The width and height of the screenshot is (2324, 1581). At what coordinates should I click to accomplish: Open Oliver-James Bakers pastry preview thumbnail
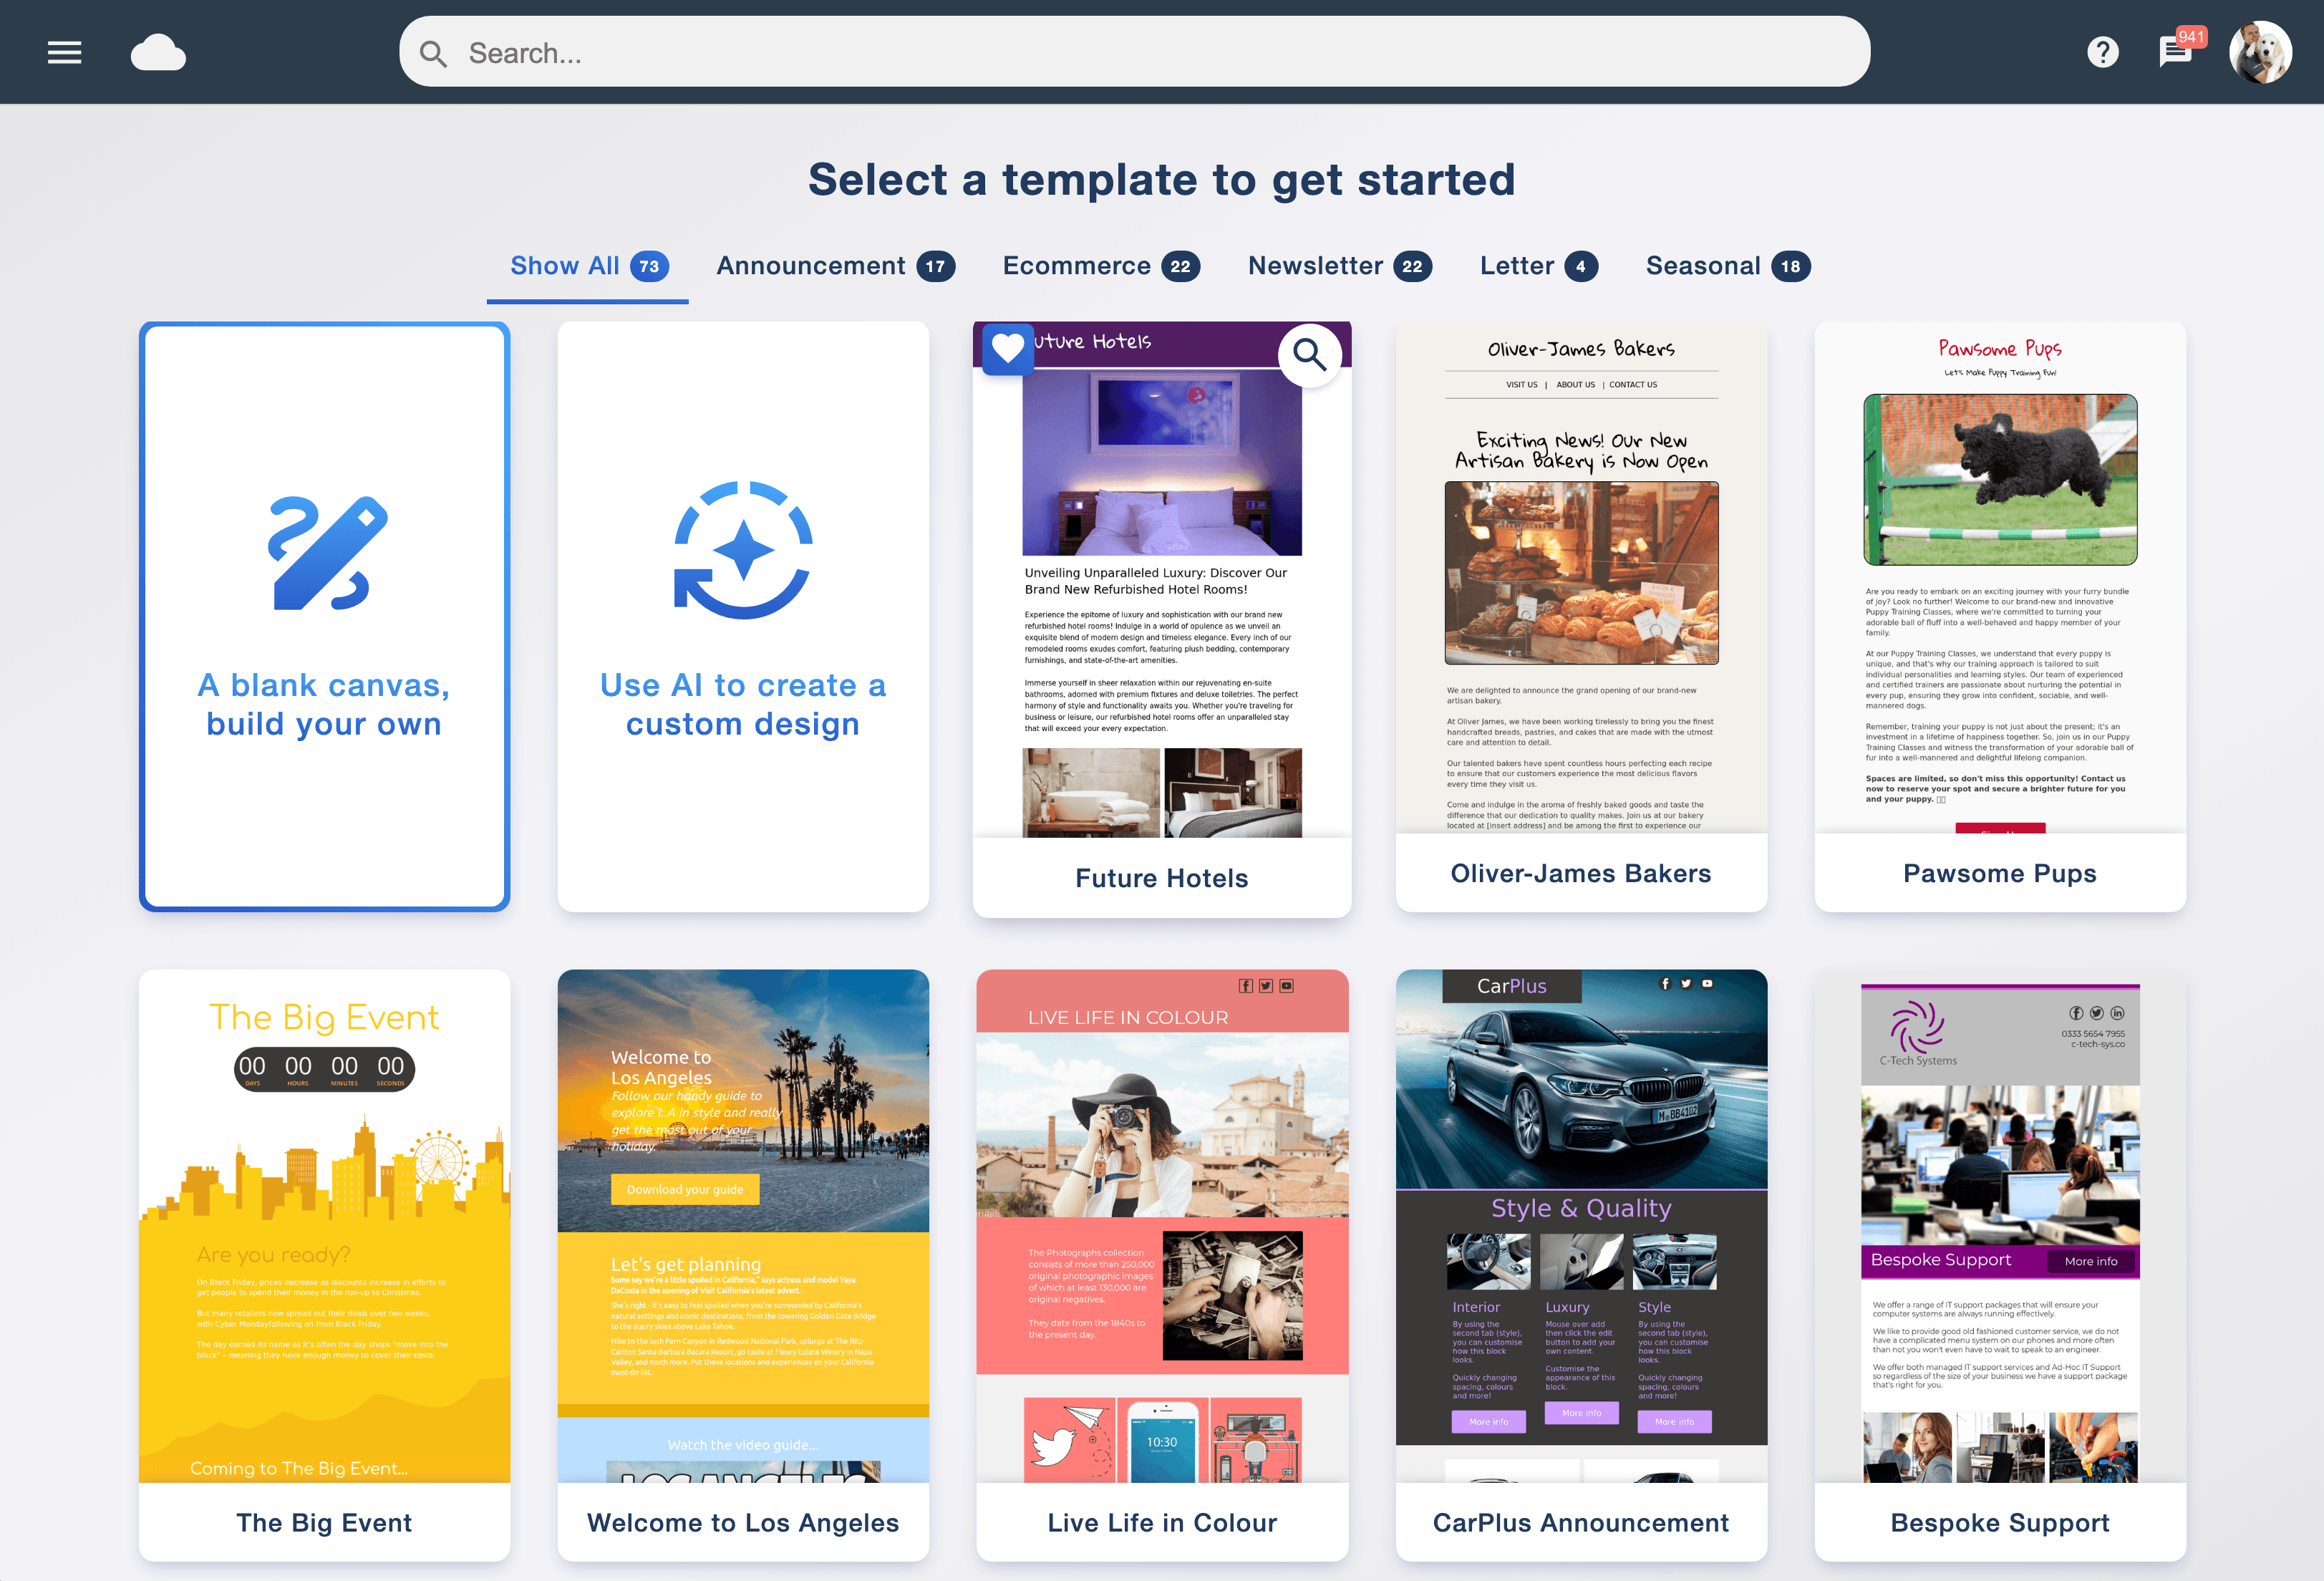coord(1581,573)
